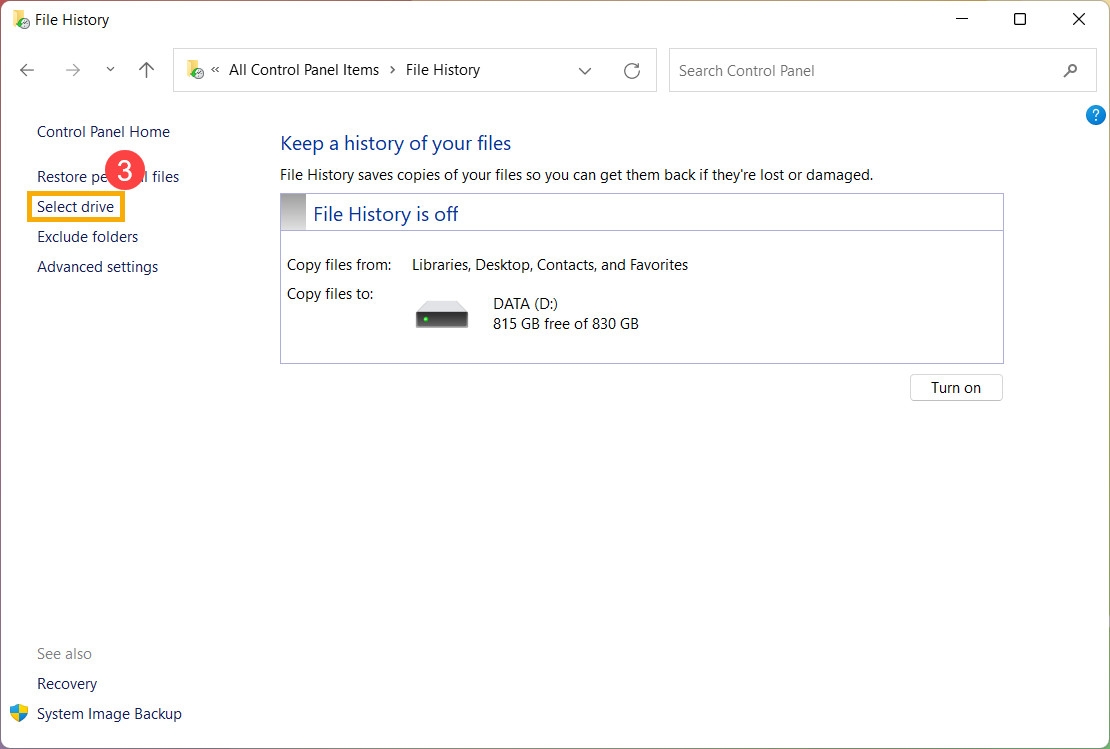This screenshot has width=1110, height=749.
Task: Expand chevron after All Control Panel Items
Action: click(x=392, y=70)
